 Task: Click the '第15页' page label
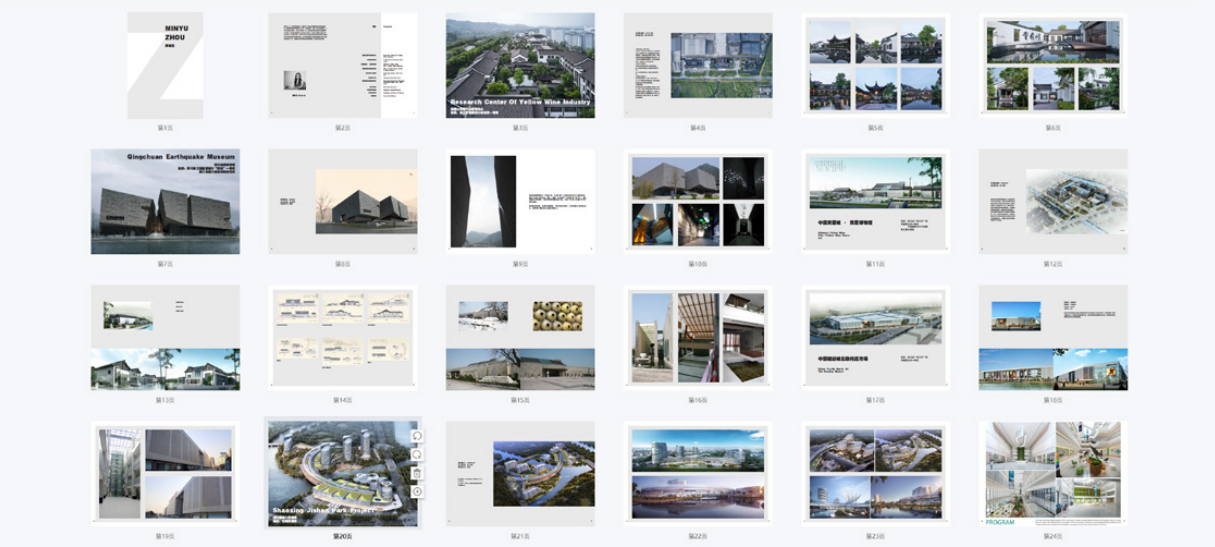pyautogui.click(x=520, y=400)
